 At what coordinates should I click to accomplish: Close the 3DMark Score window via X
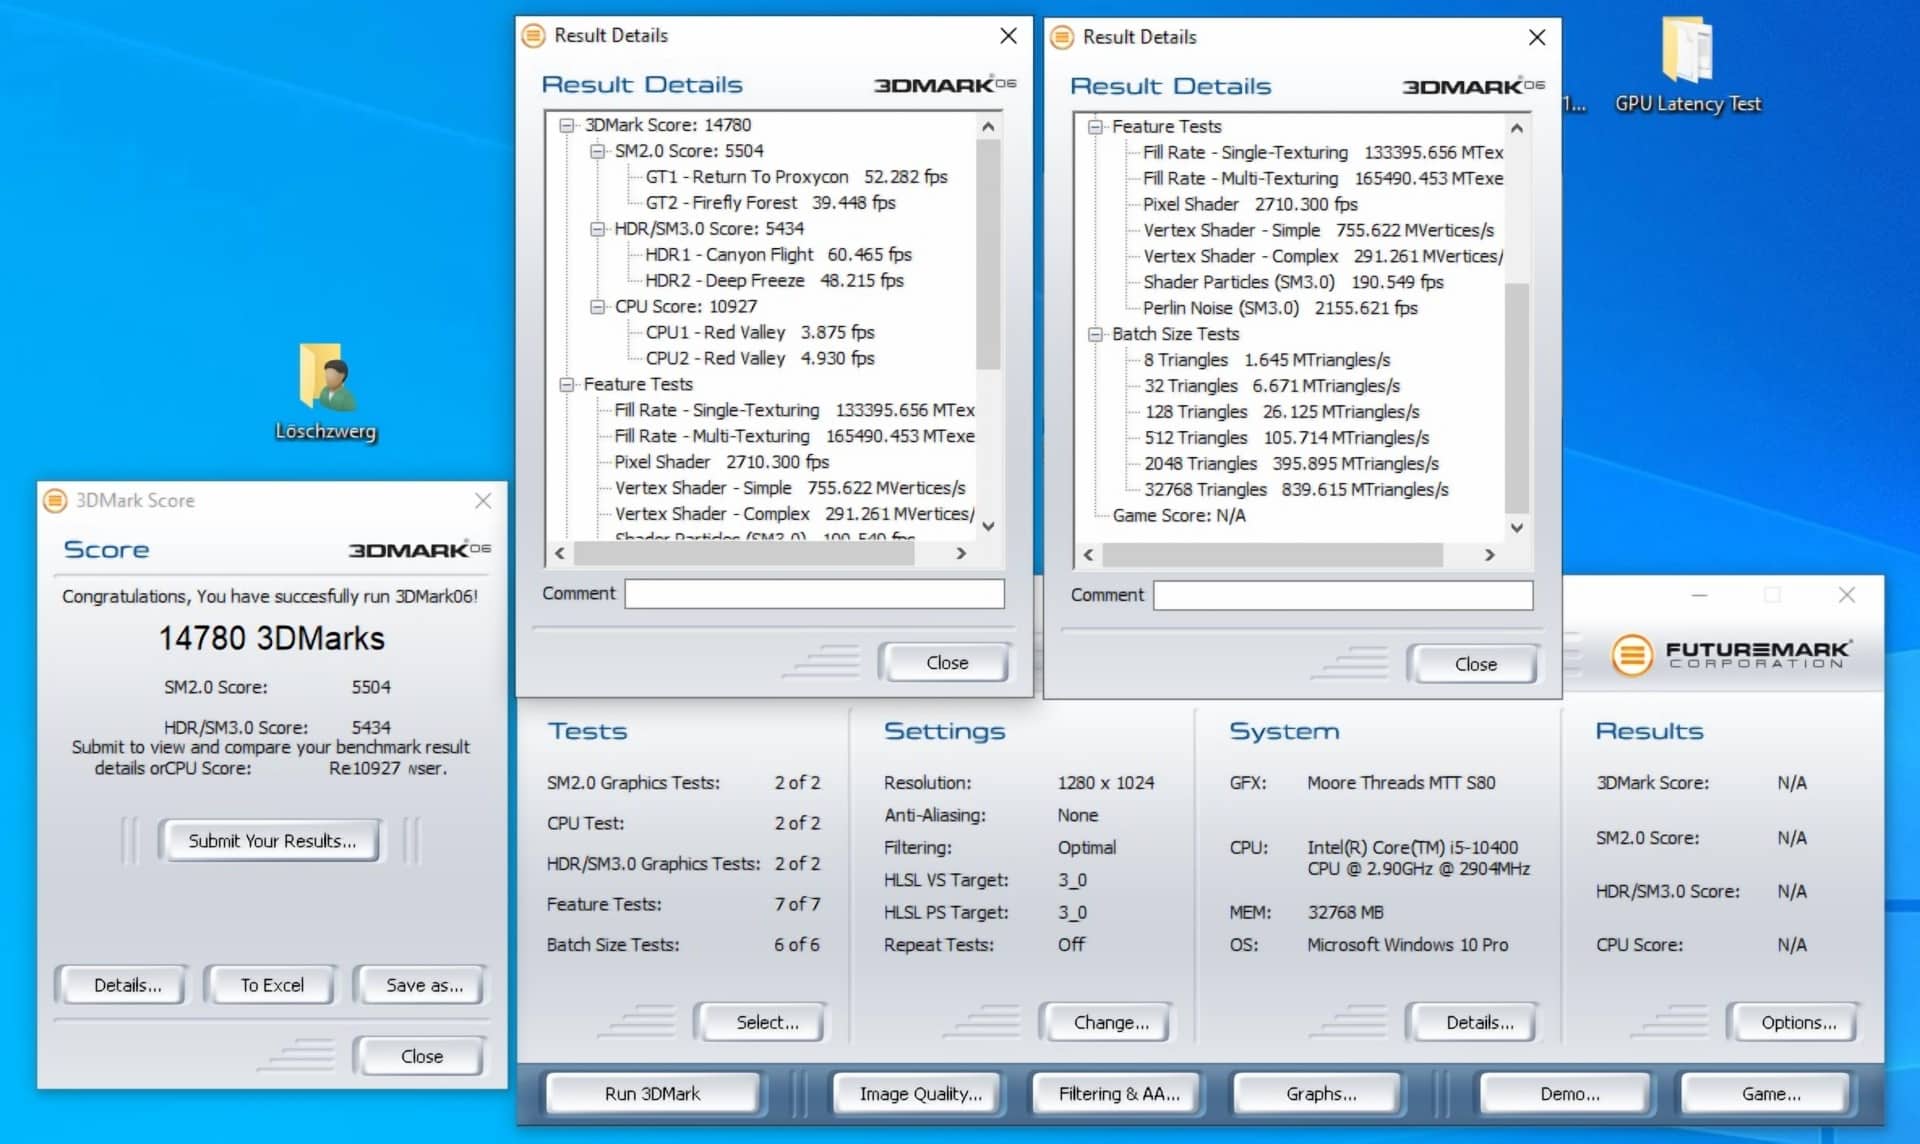pyautogui.click(x=483, y=500)
